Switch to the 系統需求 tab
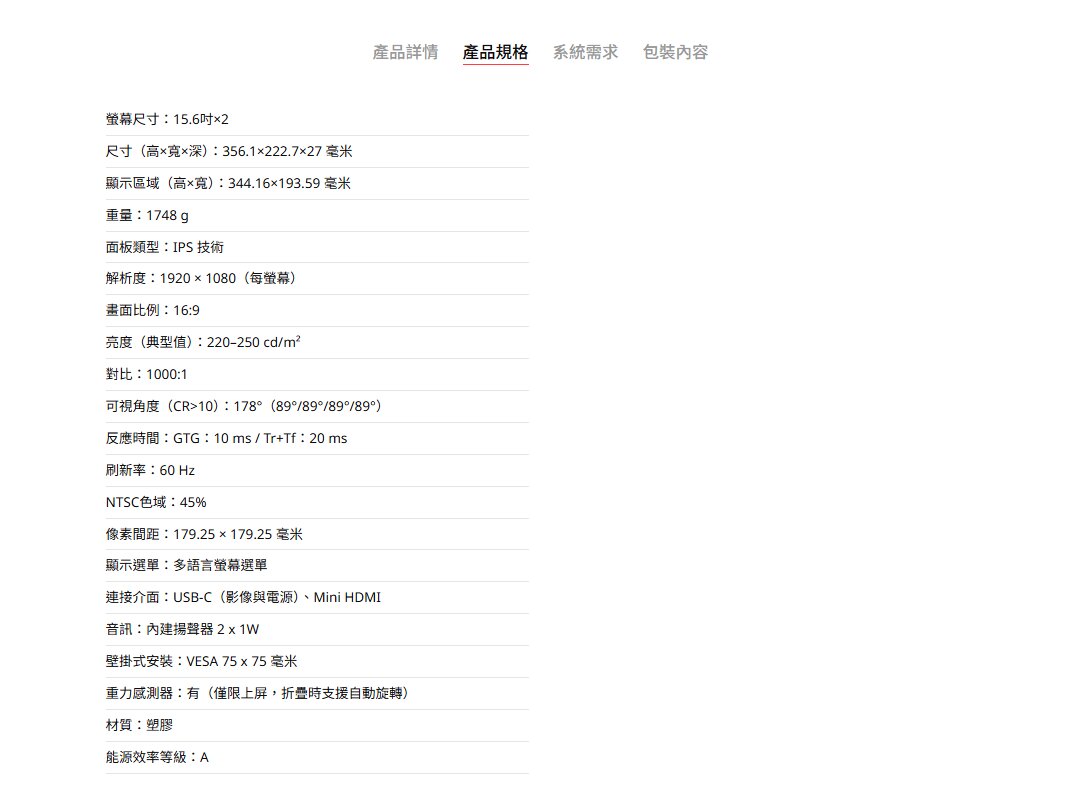1080x789 pixels. [x=585, y=52]
